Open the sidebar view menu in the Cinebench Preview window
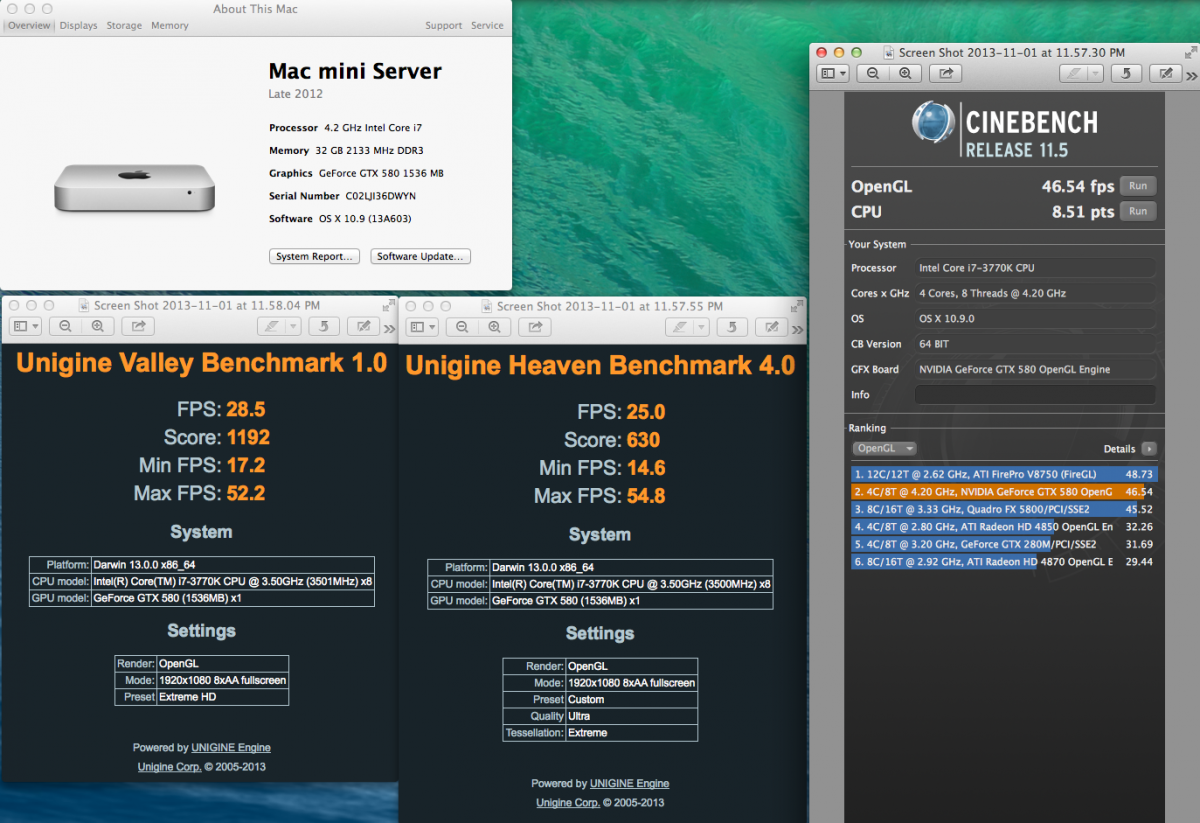 [833, 73]
